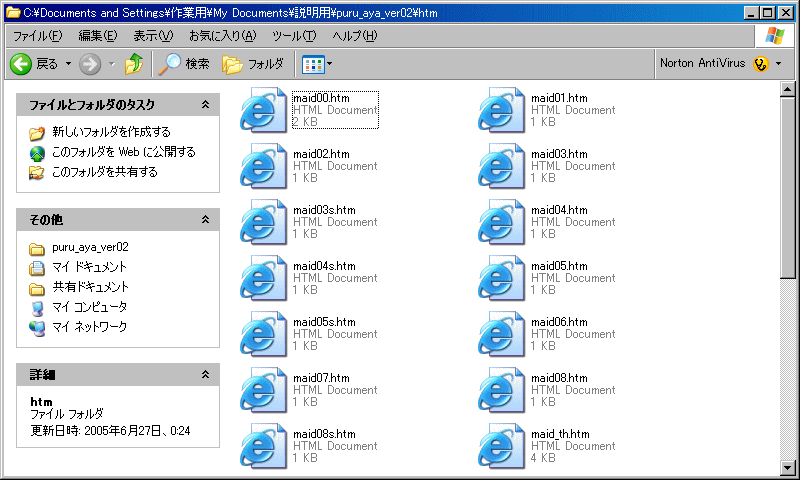The image size is (800, 480).
Task: Open the 表示(V) menu
Action: [153, 36]
